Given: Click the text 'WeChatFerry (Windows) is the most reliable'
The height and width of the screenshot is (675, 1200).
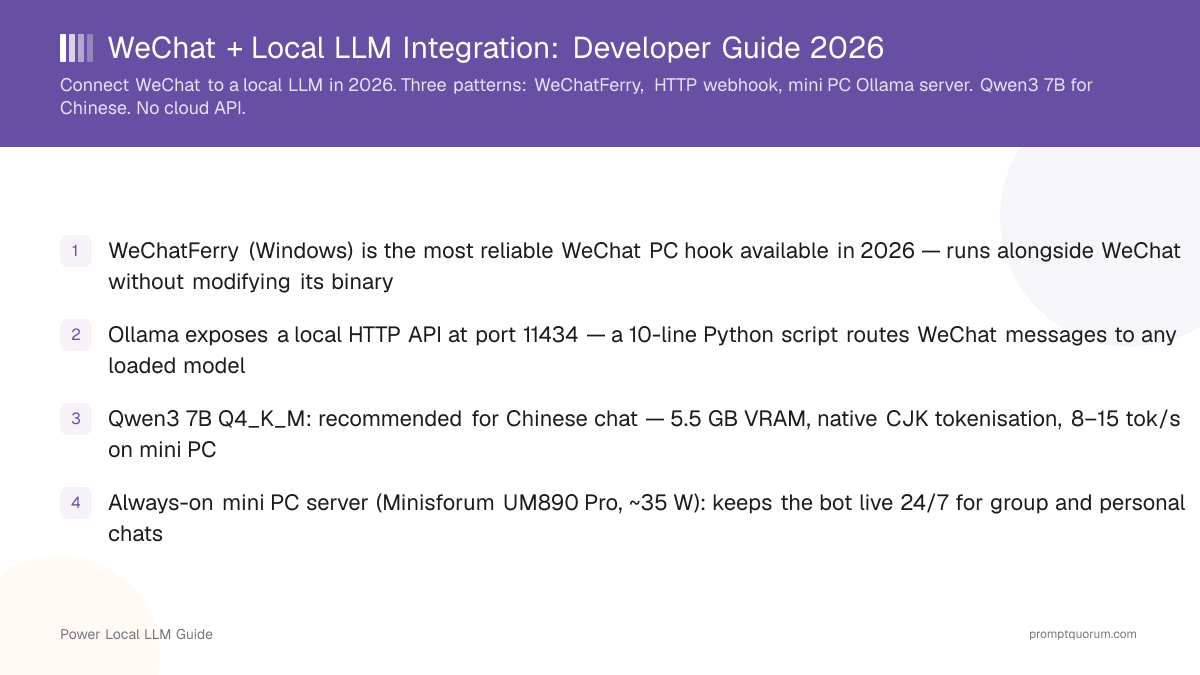Looking at the screenshot, I should [x=332, y=251].
